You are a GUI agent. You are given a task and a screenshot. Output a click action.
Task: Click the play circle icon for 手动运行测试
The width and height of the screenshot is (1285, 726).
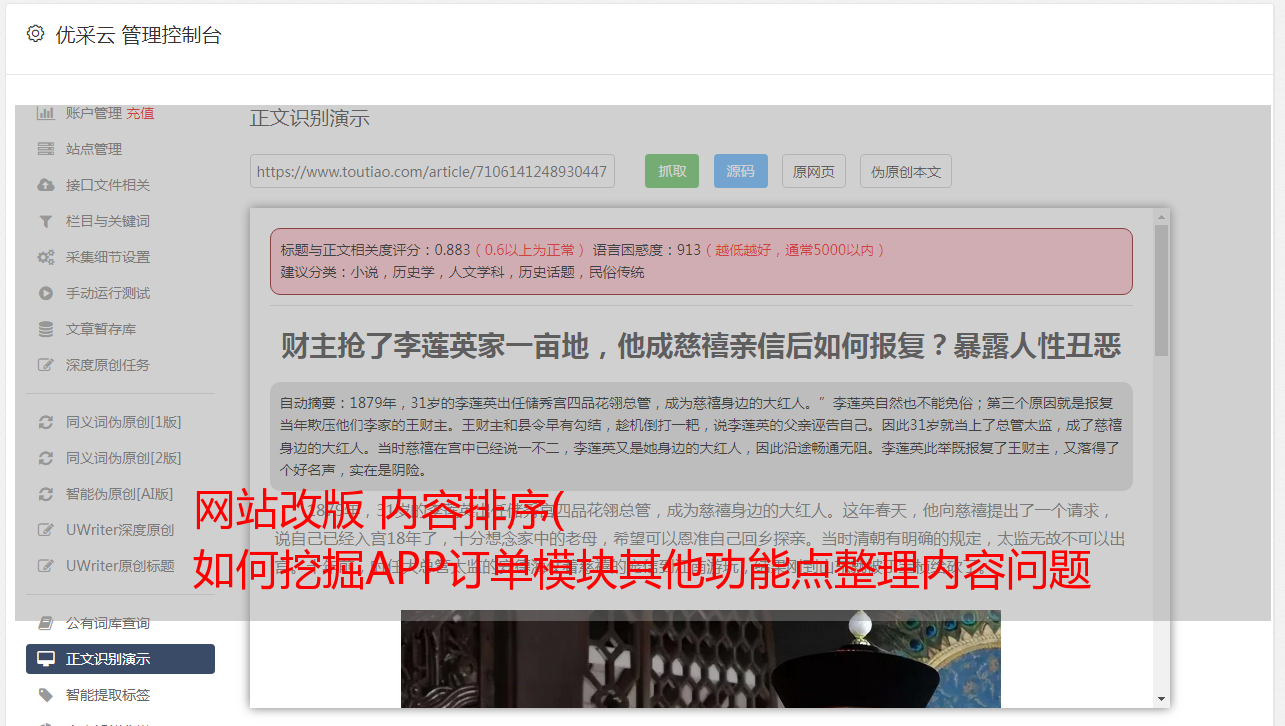click(46, 293)
